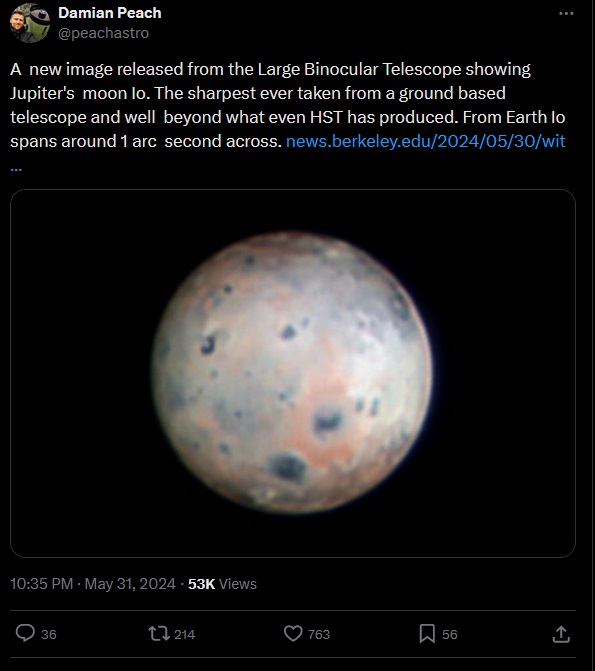This screenshot has height=671, width=595.
Task: Click the share upload icon
Action: [561, 634]
